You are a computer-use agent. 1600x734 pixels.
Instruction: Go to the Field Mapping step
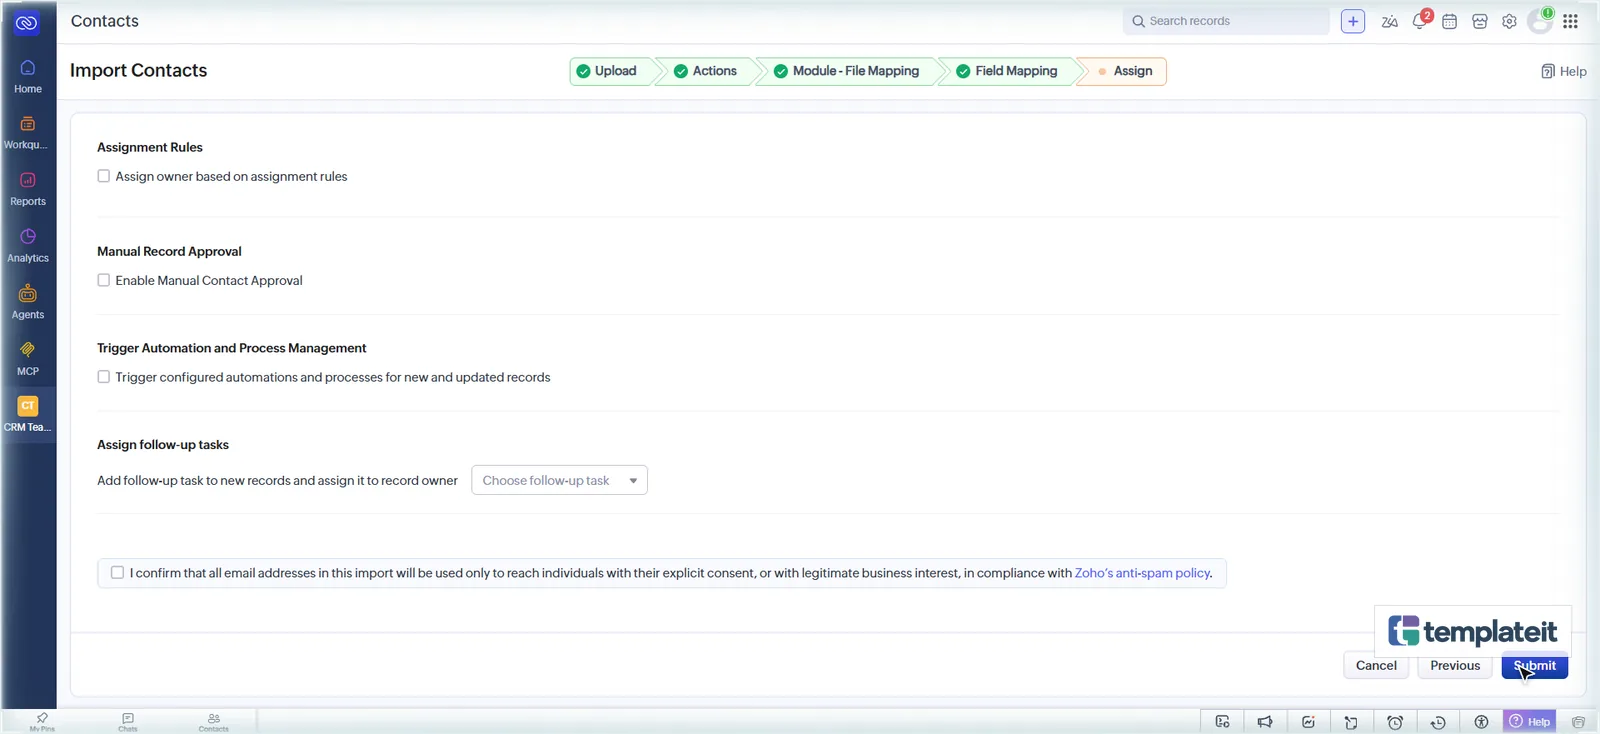point(1007,71)
